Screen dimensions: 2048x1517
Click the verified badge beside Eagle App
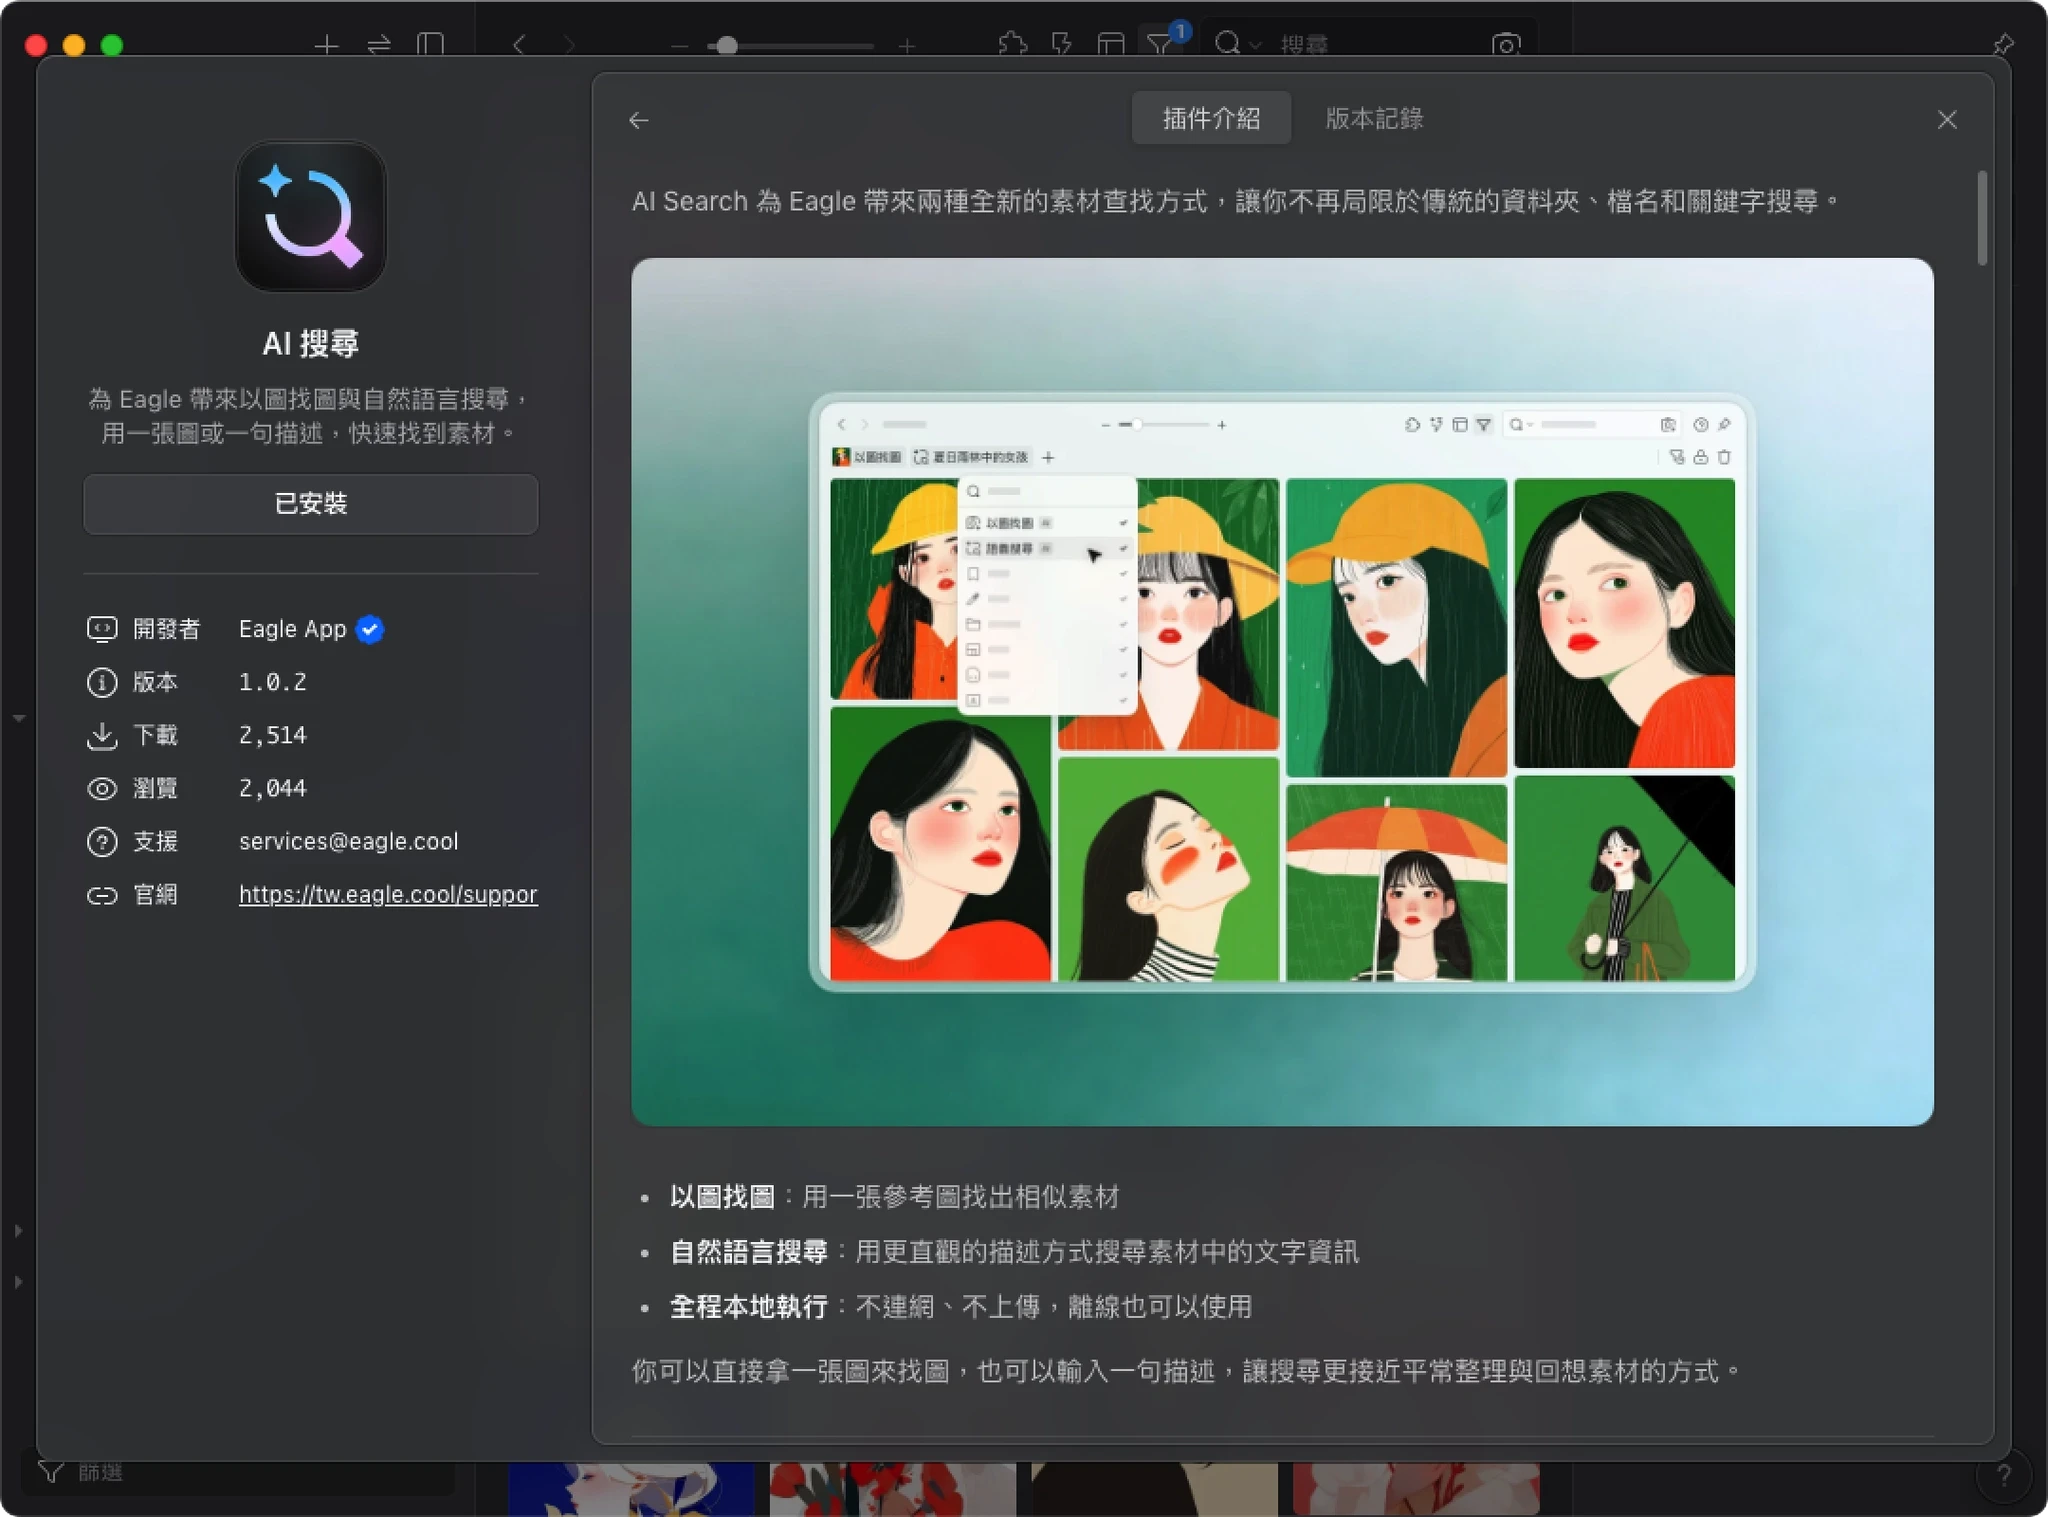pos(370,629)
